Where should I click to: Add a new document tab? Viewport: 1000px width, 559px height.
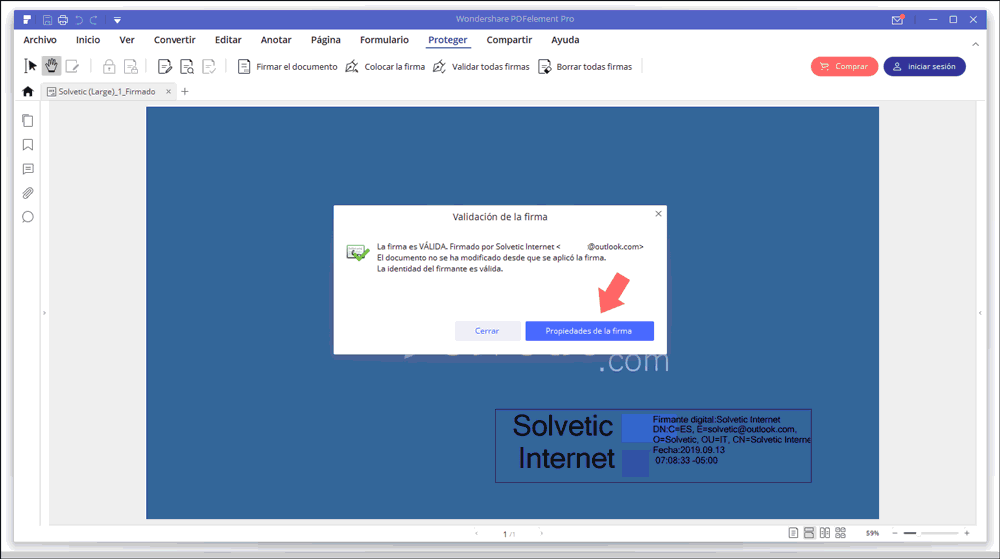185,92
